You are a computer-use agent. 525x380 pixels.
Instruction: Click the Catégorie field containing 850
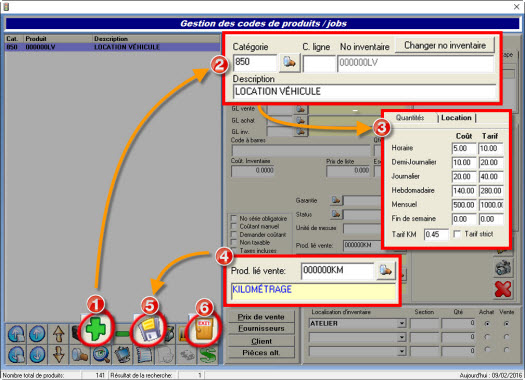point(255,63)
